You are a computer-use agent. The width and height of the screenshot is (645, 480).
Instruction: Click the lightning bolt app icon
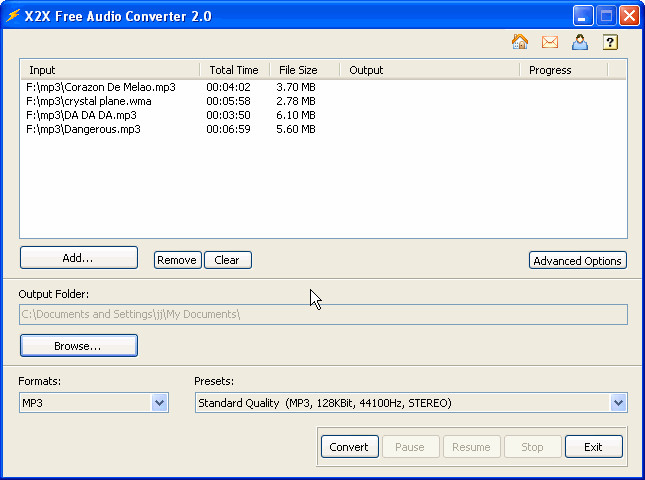pos(13,16)
